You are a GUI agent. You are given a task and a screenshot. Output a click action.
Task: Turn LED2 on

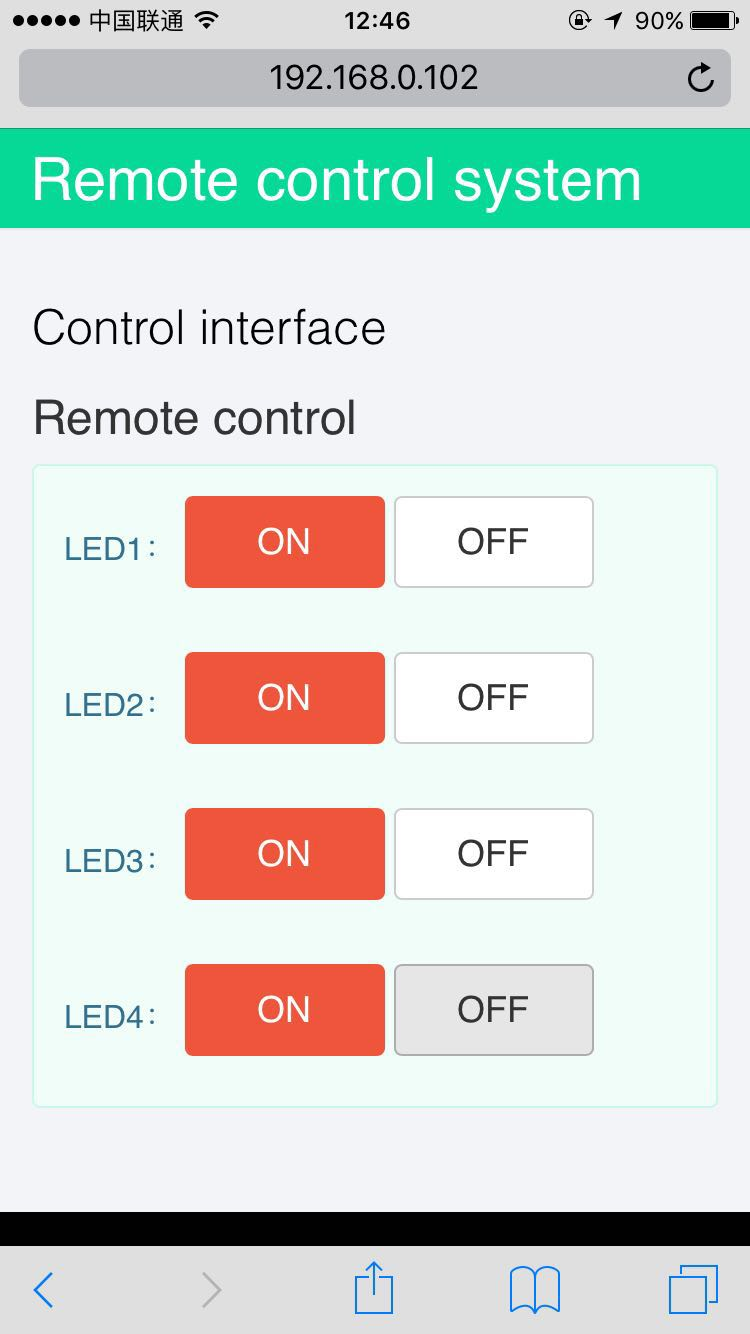click(284, 698)
